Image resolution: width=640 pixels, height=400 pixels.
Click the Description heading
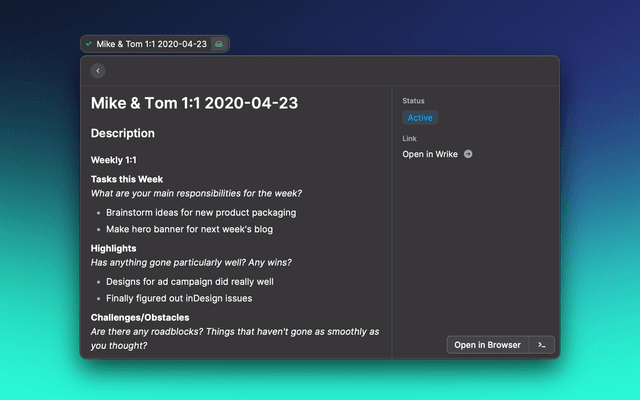pyautogui.click(x=123, y=133)
